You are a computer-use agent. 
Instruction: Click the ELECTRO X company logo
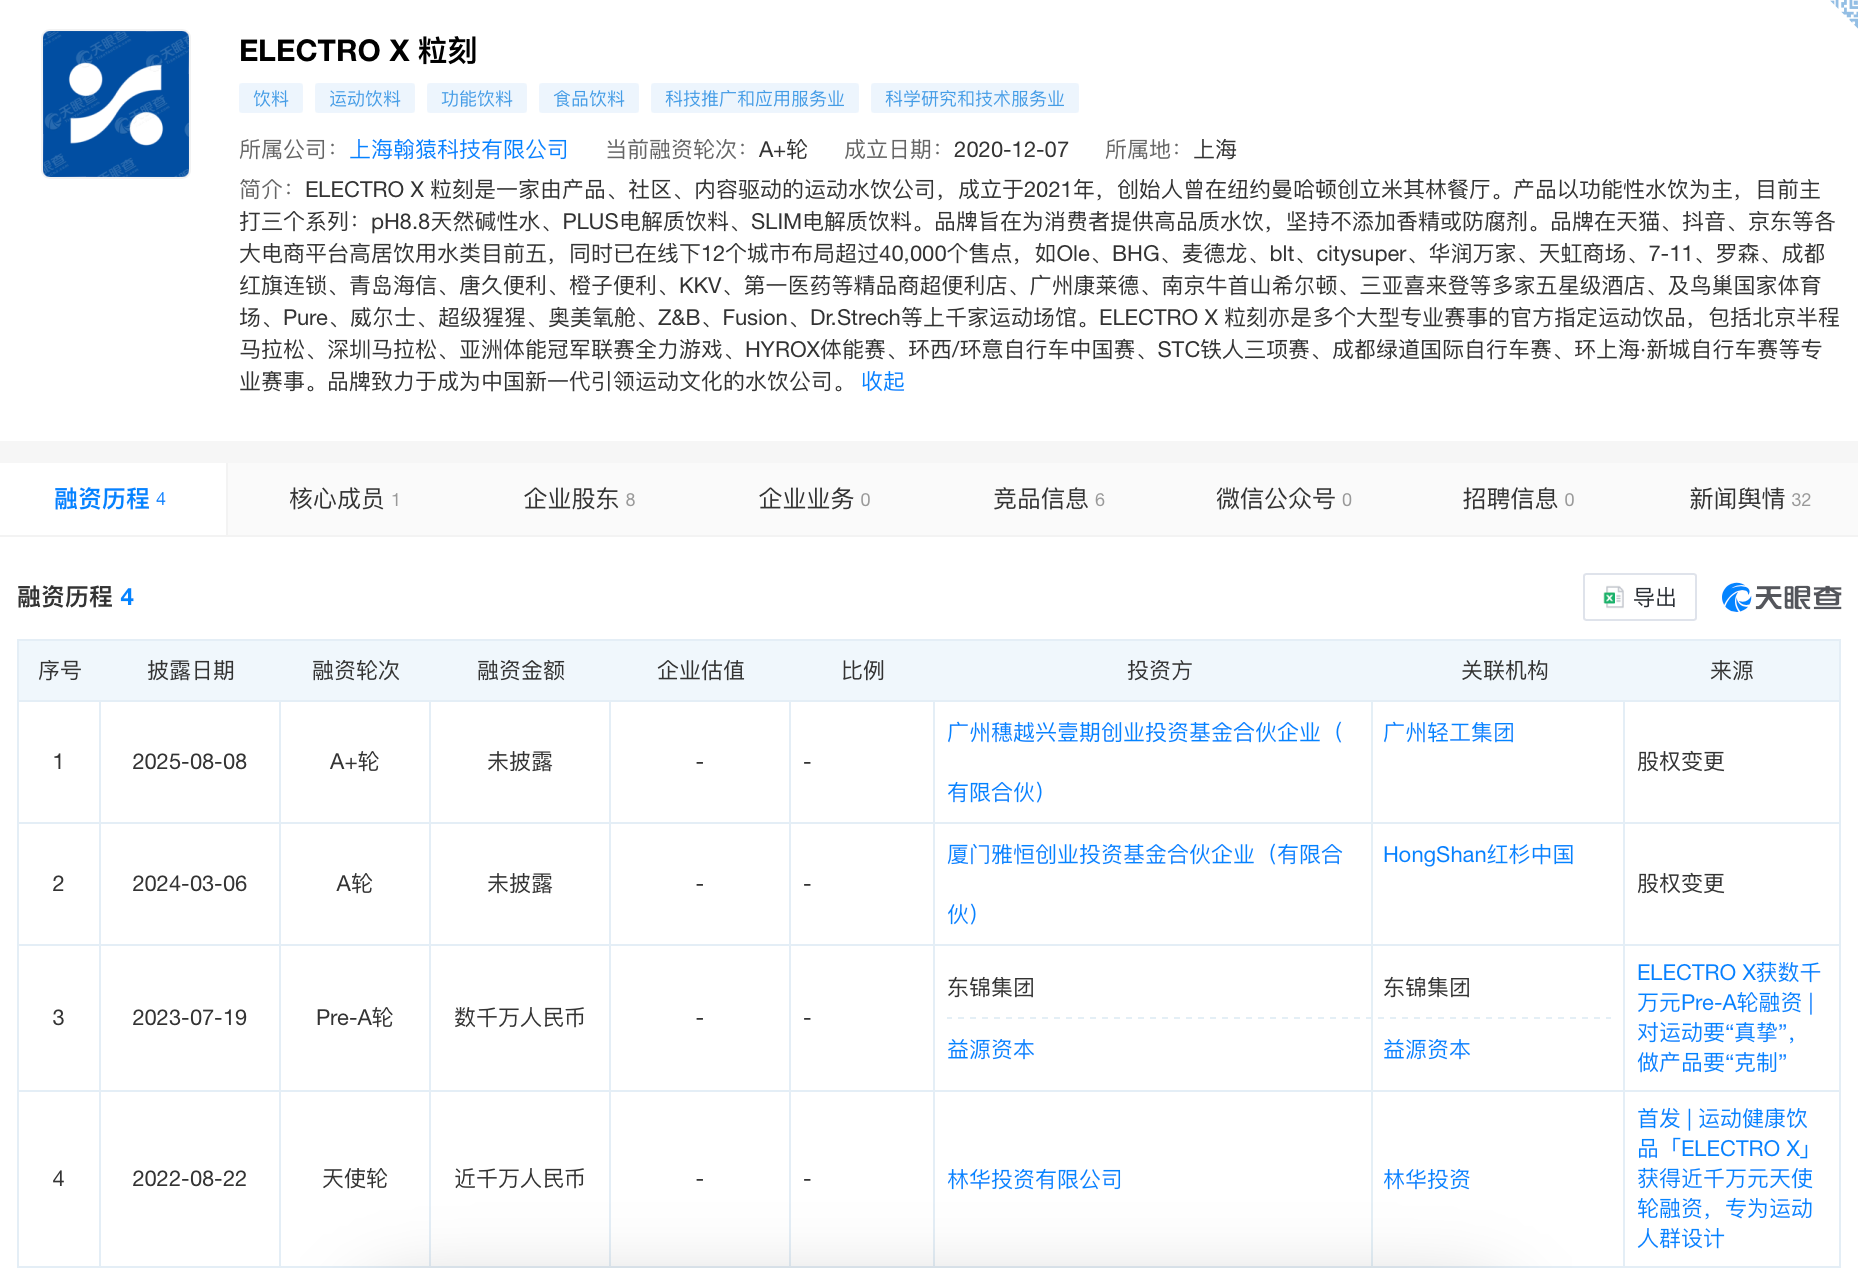116,104
